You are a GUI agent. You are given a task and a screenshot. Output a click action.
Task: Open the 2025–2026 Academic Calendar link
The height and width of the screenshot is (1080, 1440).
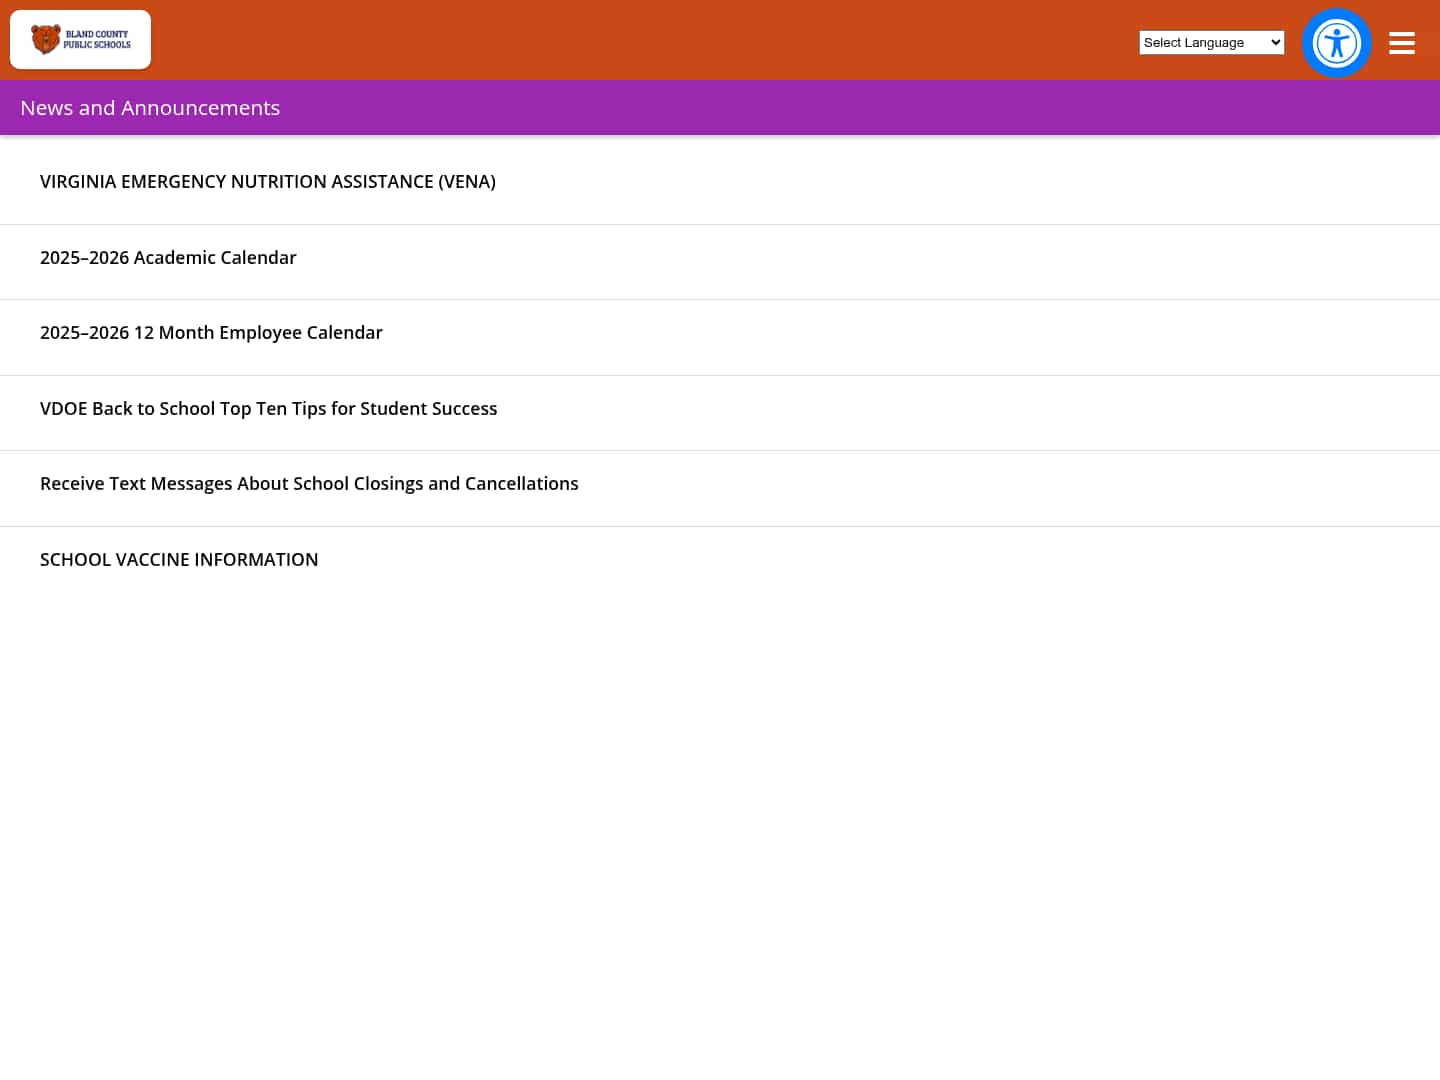click(x=168, y=258)
